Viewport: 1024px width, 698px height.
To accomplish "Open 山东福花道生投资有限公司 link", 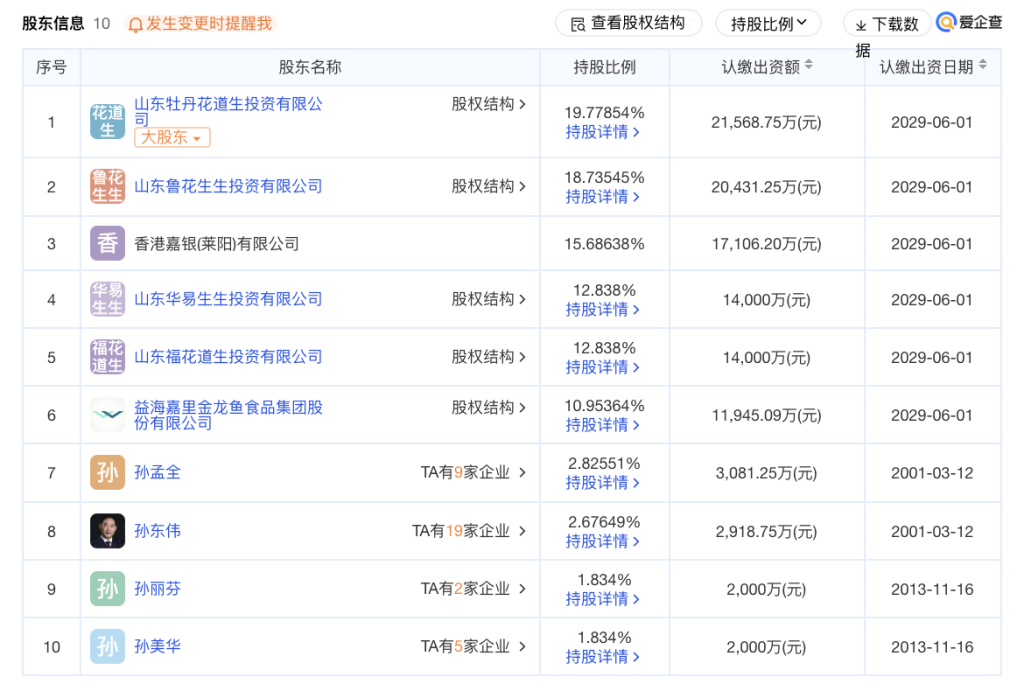I will (228, 357).
